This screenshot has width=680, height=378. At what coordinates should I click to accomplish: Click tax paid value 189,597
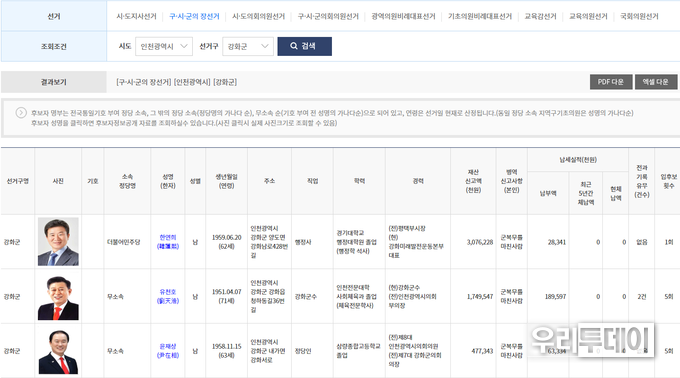[555, 297]
